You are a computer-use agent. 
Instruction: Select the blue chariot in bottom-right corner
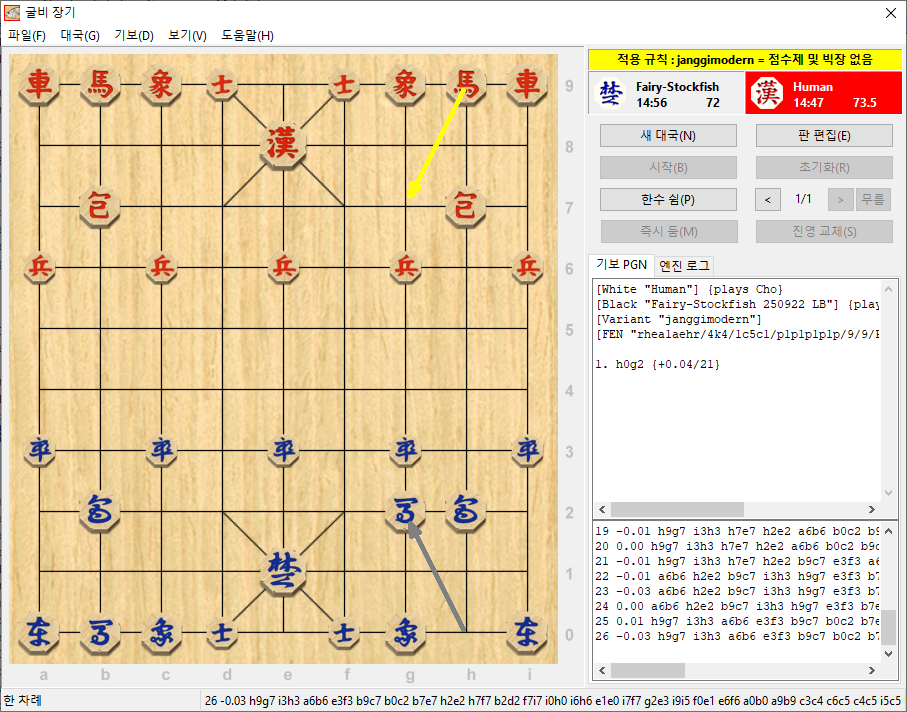(527, 632)
